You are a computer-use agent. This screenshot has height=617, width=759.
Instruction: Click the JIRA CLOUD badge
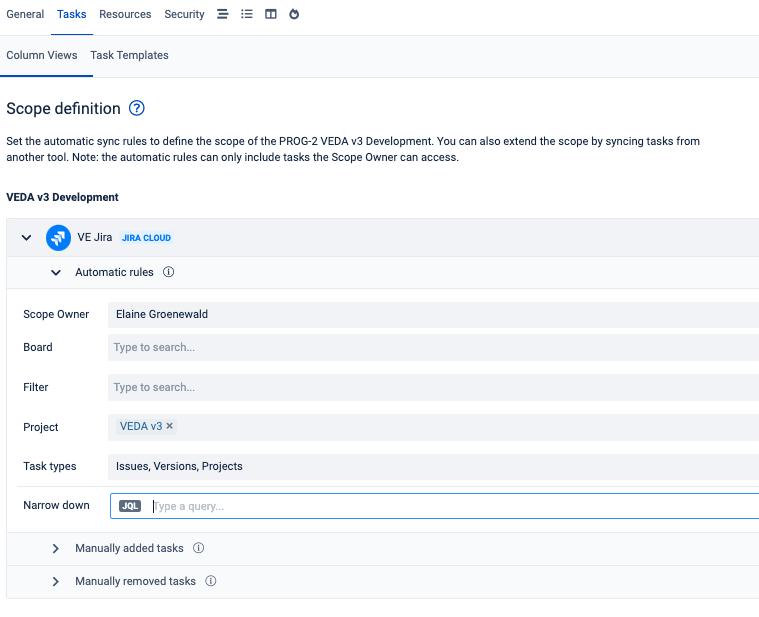(146, 238)
